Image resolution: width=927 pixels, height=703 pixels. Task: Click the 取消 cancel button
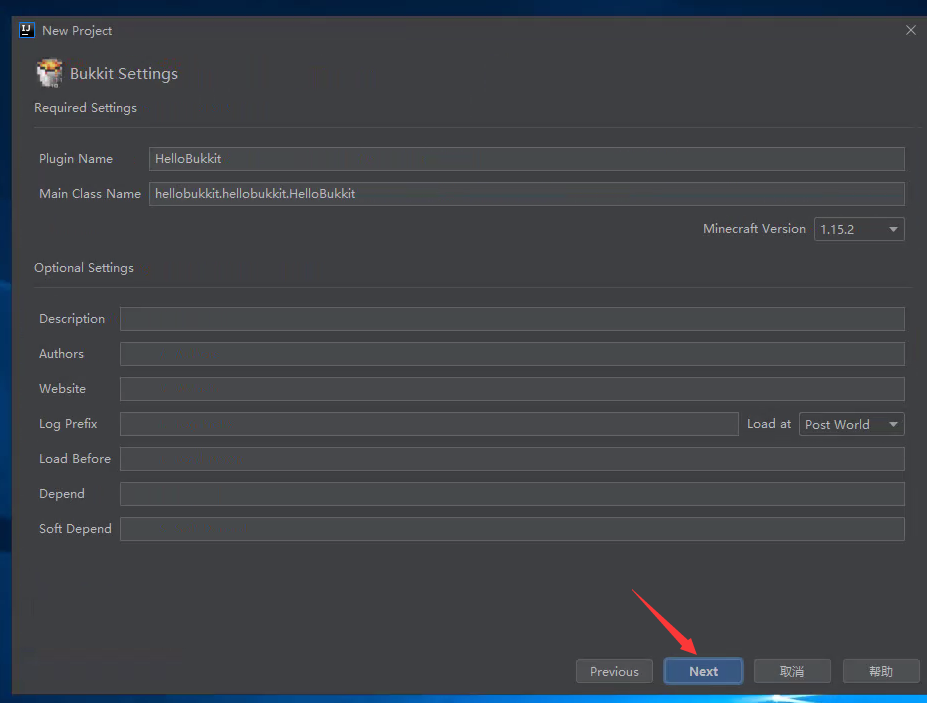pyautogui.click(x=792, y=671)
